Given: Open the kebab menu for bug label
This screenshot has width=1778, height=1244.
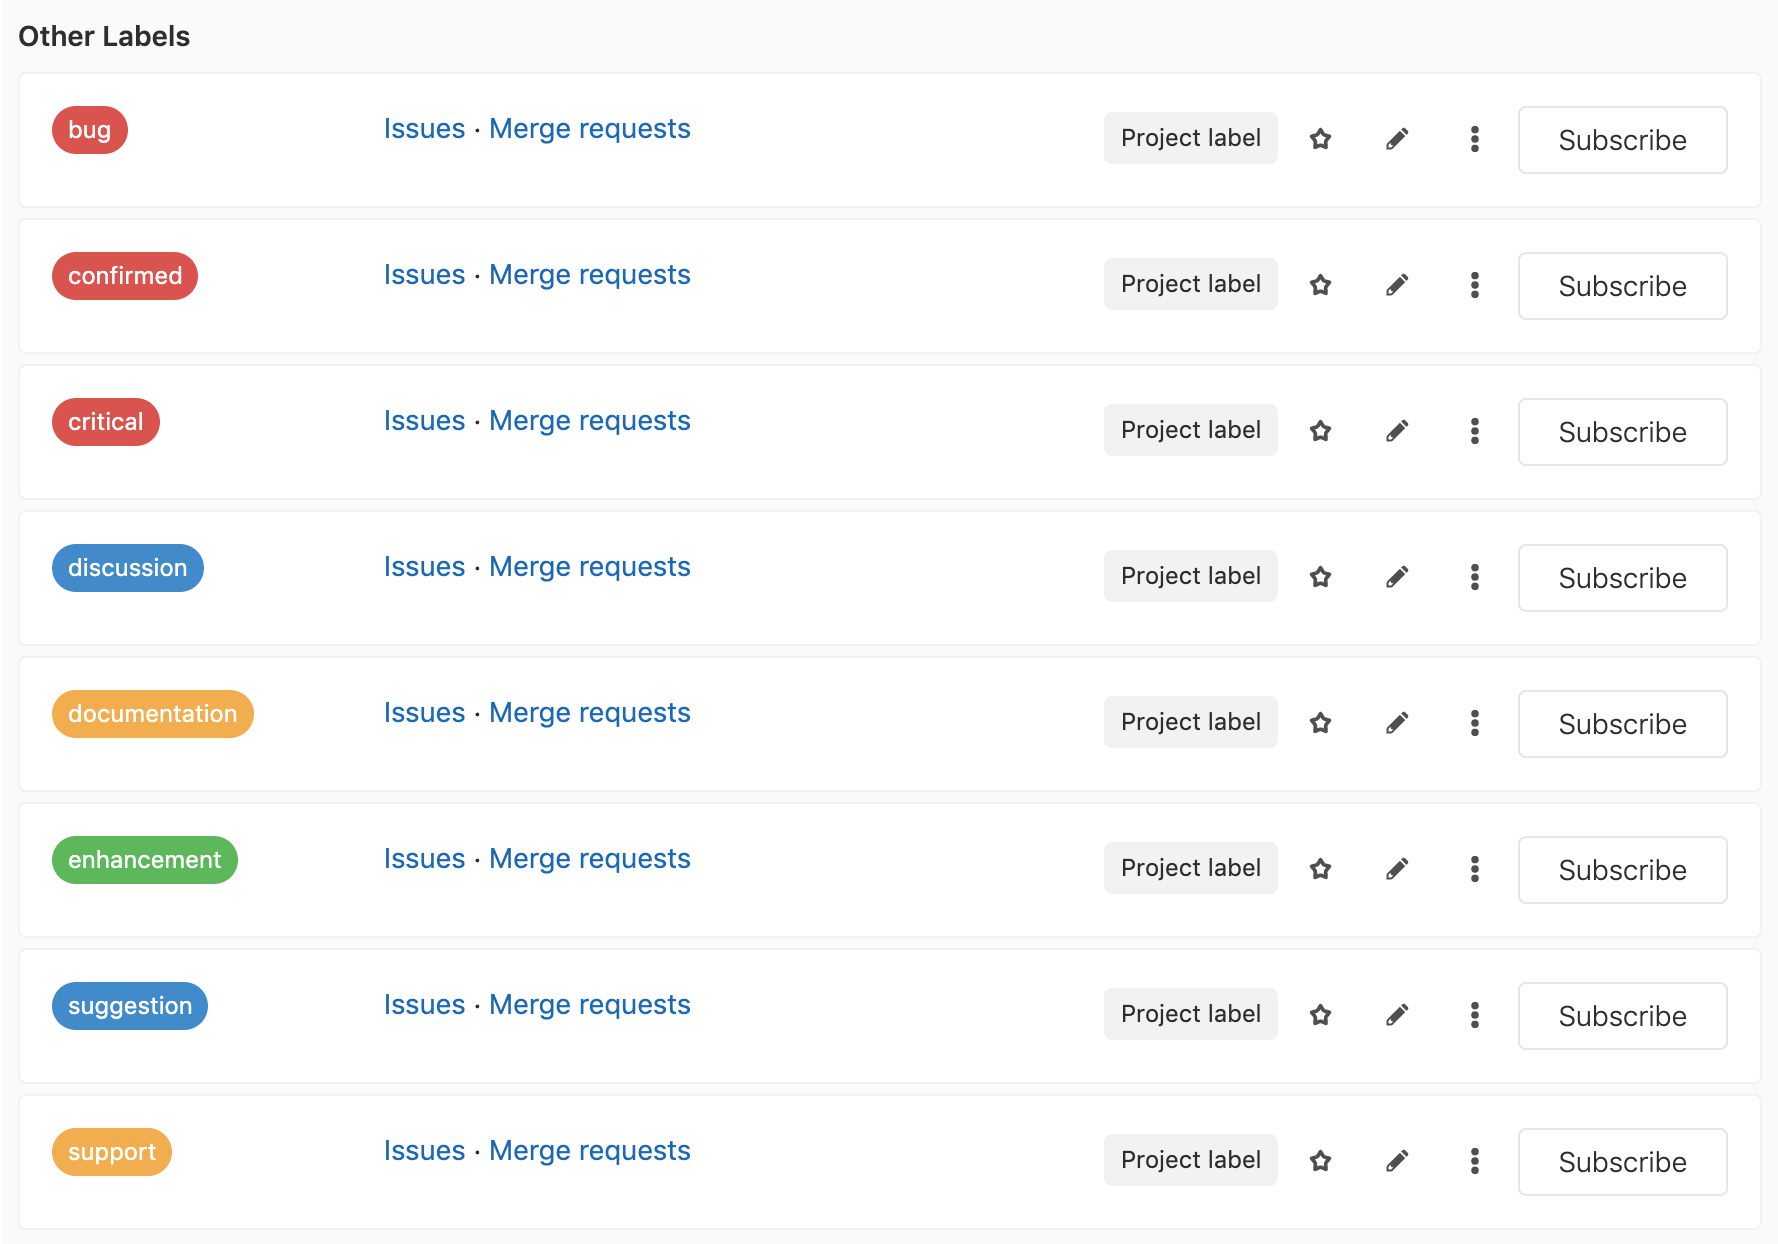Looking at the screenshot, I should (1474, 139).
